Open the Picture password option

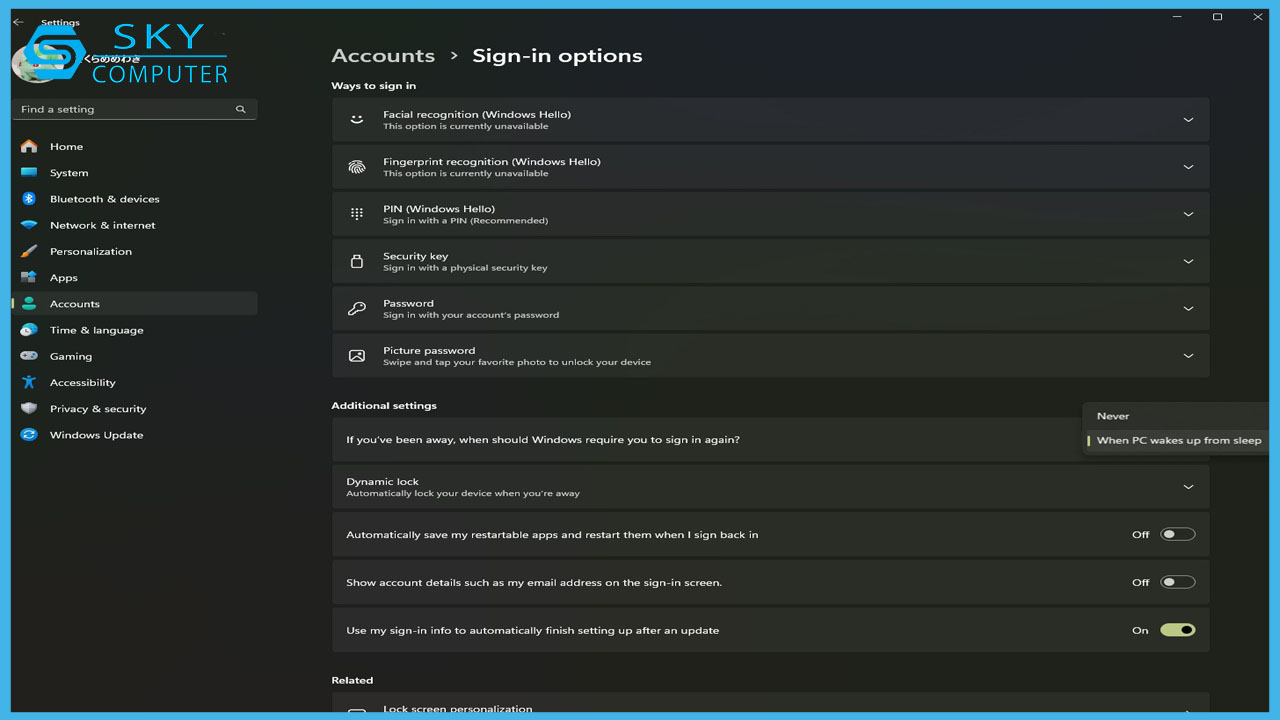[x=770, y=356]
